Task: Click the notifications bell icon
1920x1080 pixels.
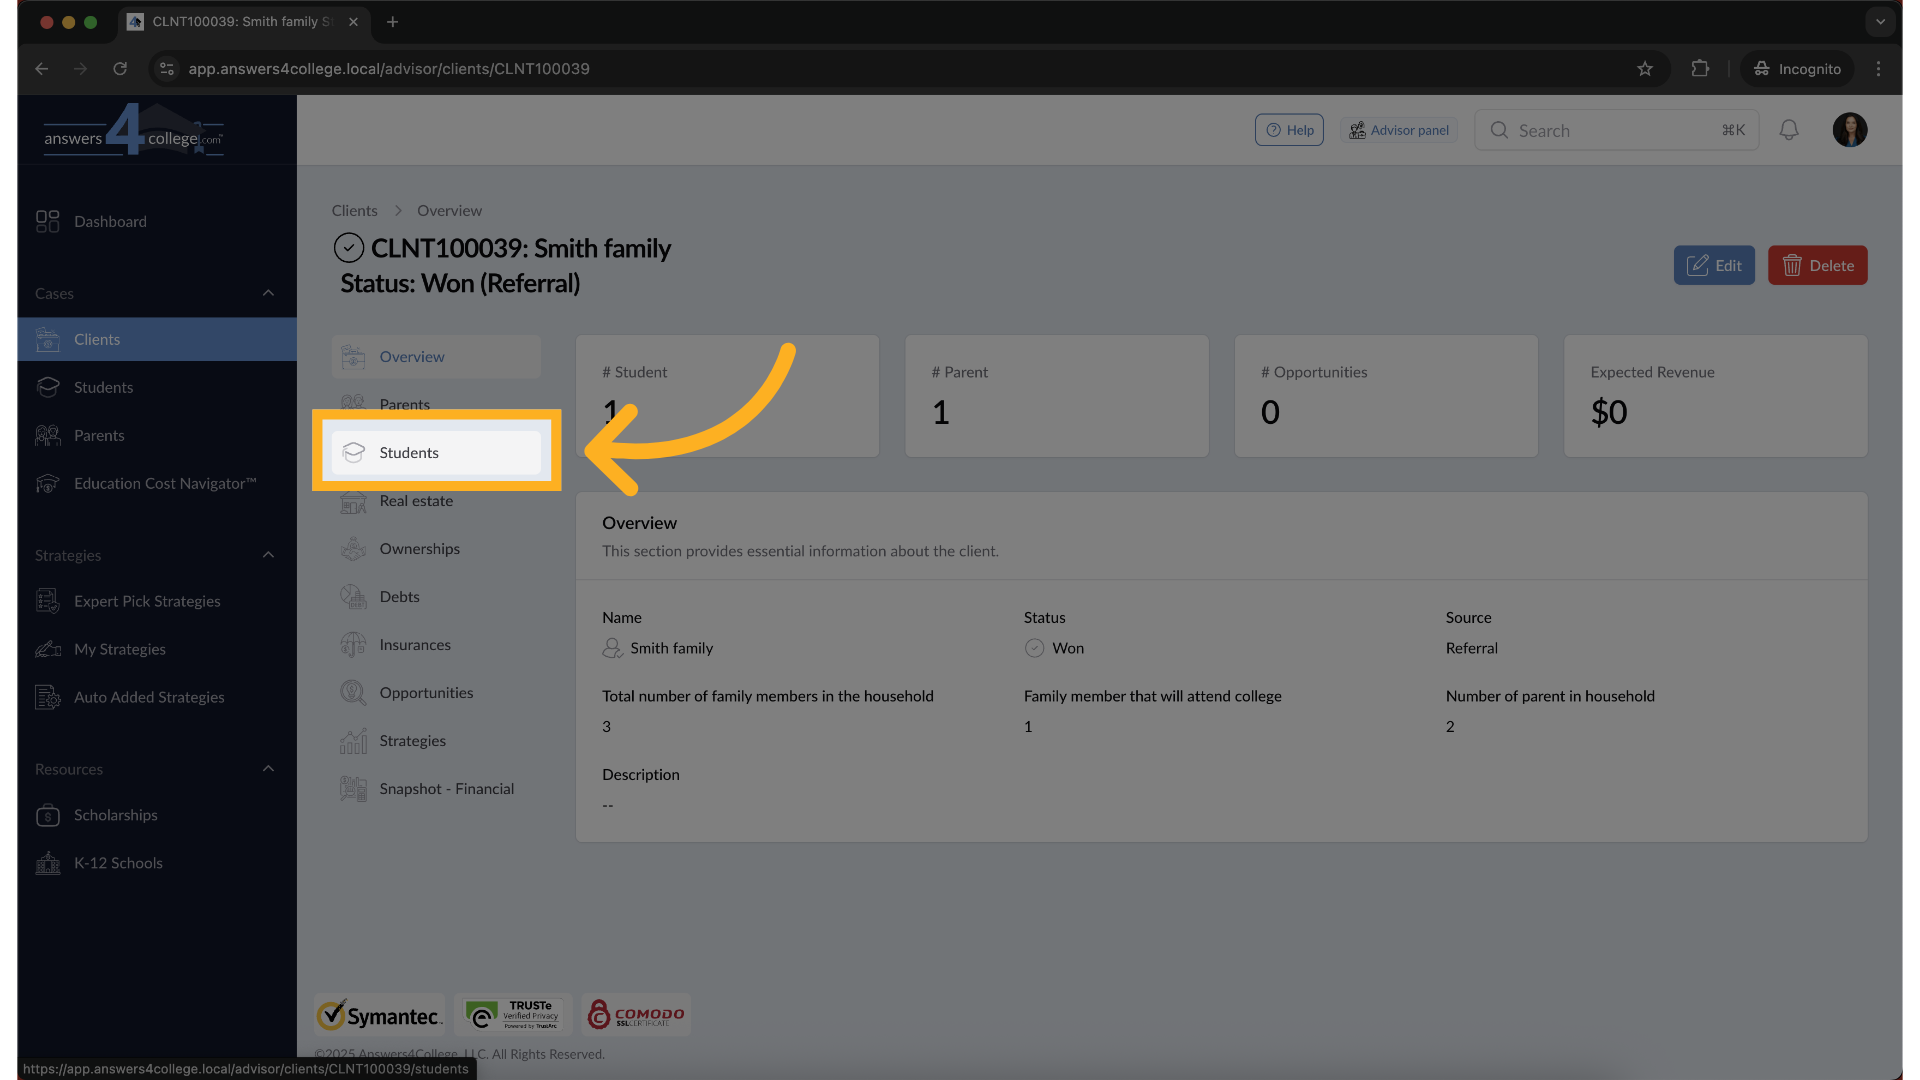Action: (1789, 130)
